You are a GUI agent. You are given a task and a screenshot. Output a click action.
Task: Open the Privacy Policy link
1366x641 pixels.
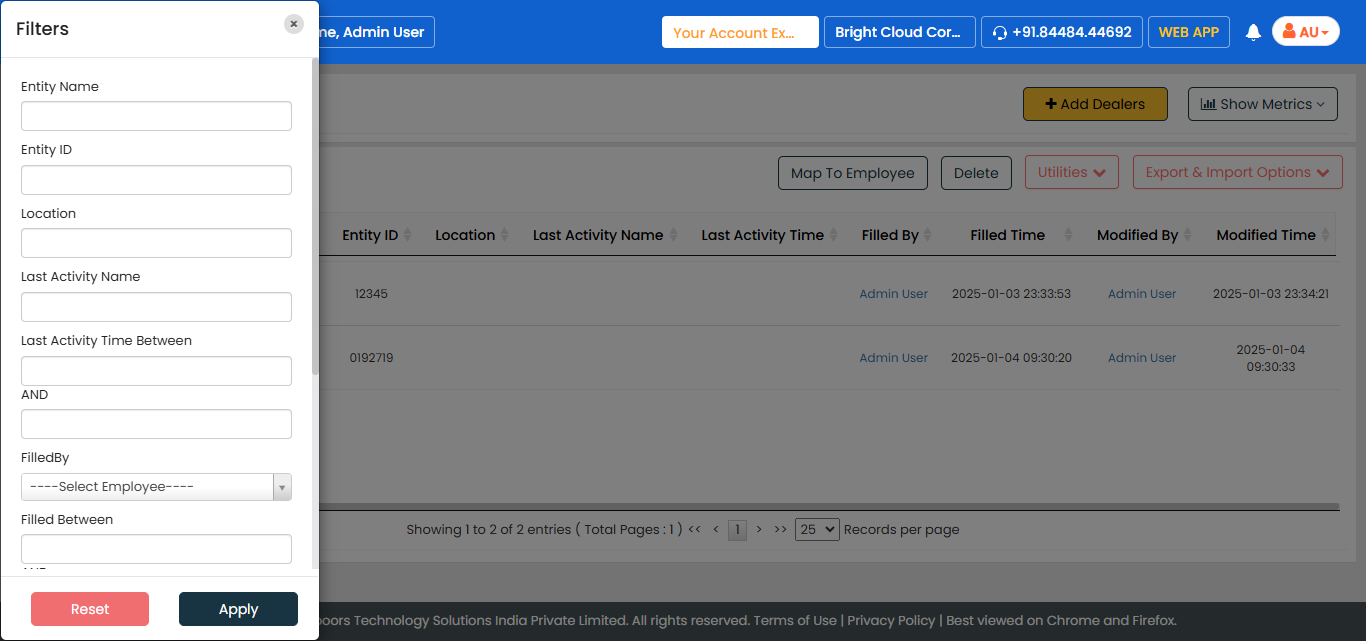[891, 620]
